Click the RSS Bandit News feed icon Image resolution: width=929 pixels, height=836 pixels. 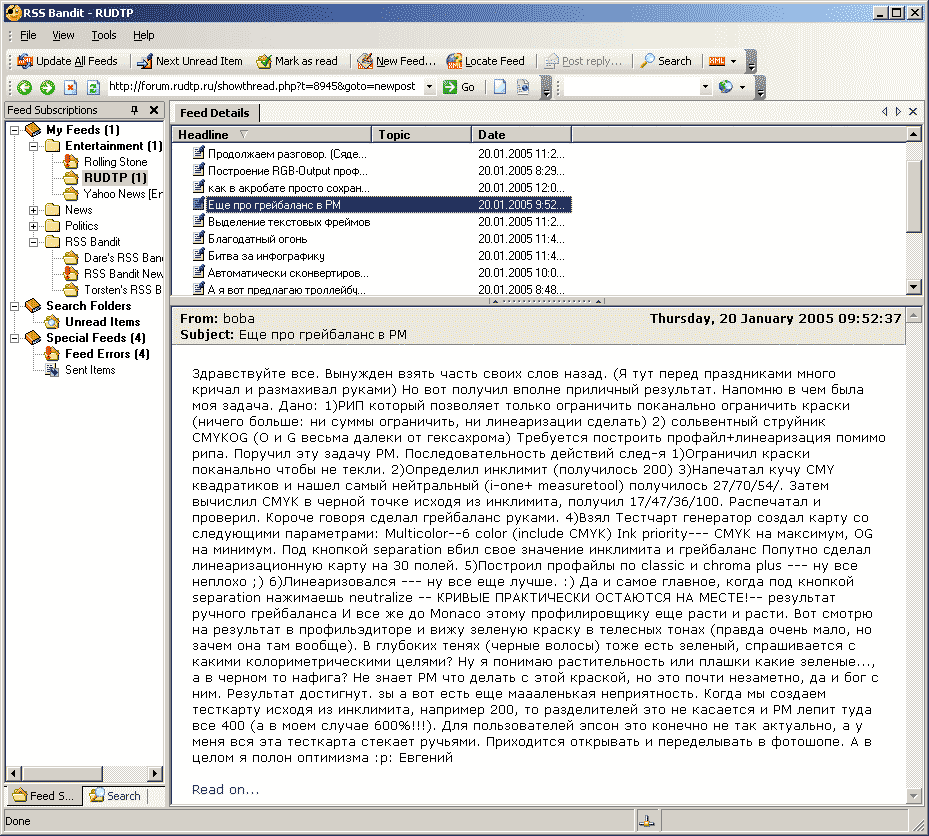[71, 273]
